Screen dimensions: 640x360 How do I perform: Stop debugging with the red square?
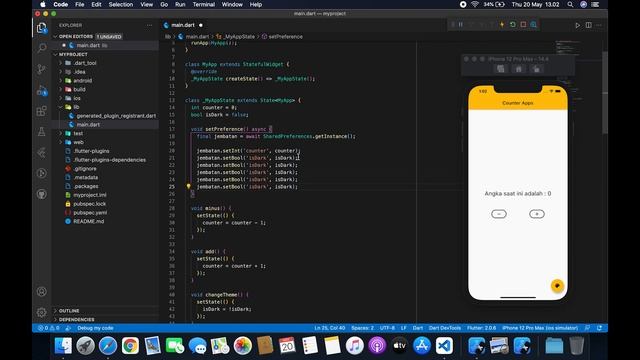523,24
